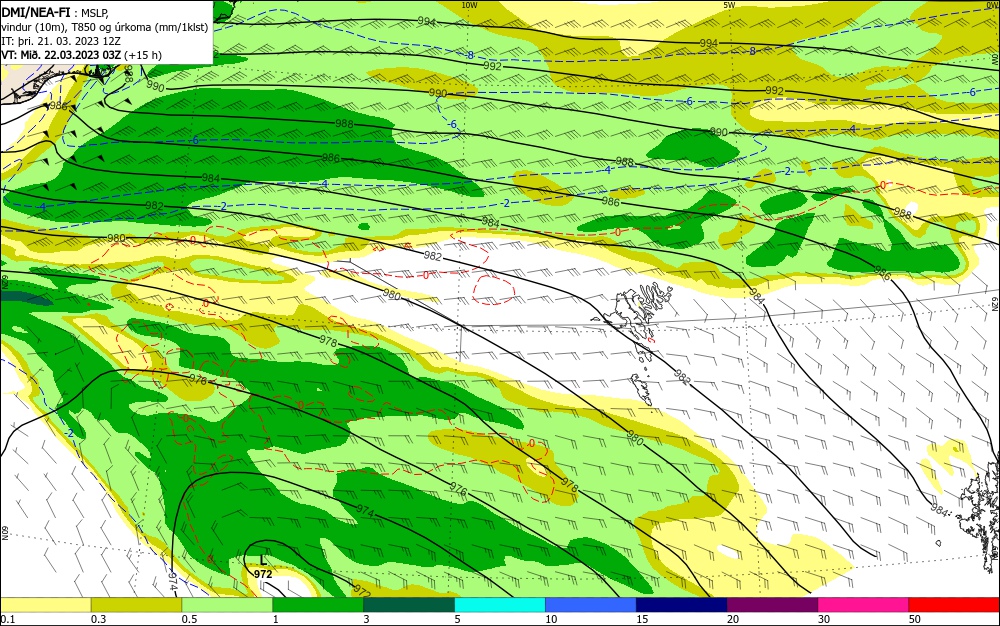Select the purple 20–30 legend swatch
Viewport: 1000px width, 626px height.
pos(772,605)
